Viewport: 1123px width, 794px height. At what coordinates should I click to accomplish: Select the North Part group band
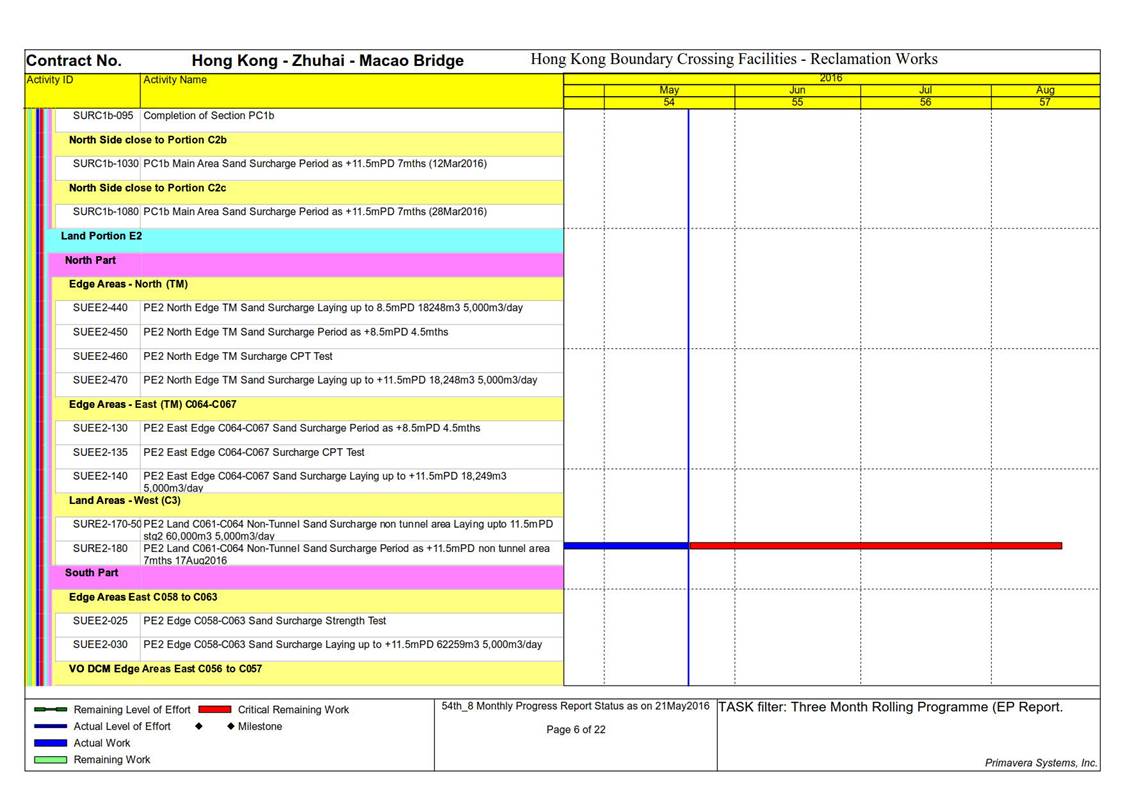click(x=307, y=265)
